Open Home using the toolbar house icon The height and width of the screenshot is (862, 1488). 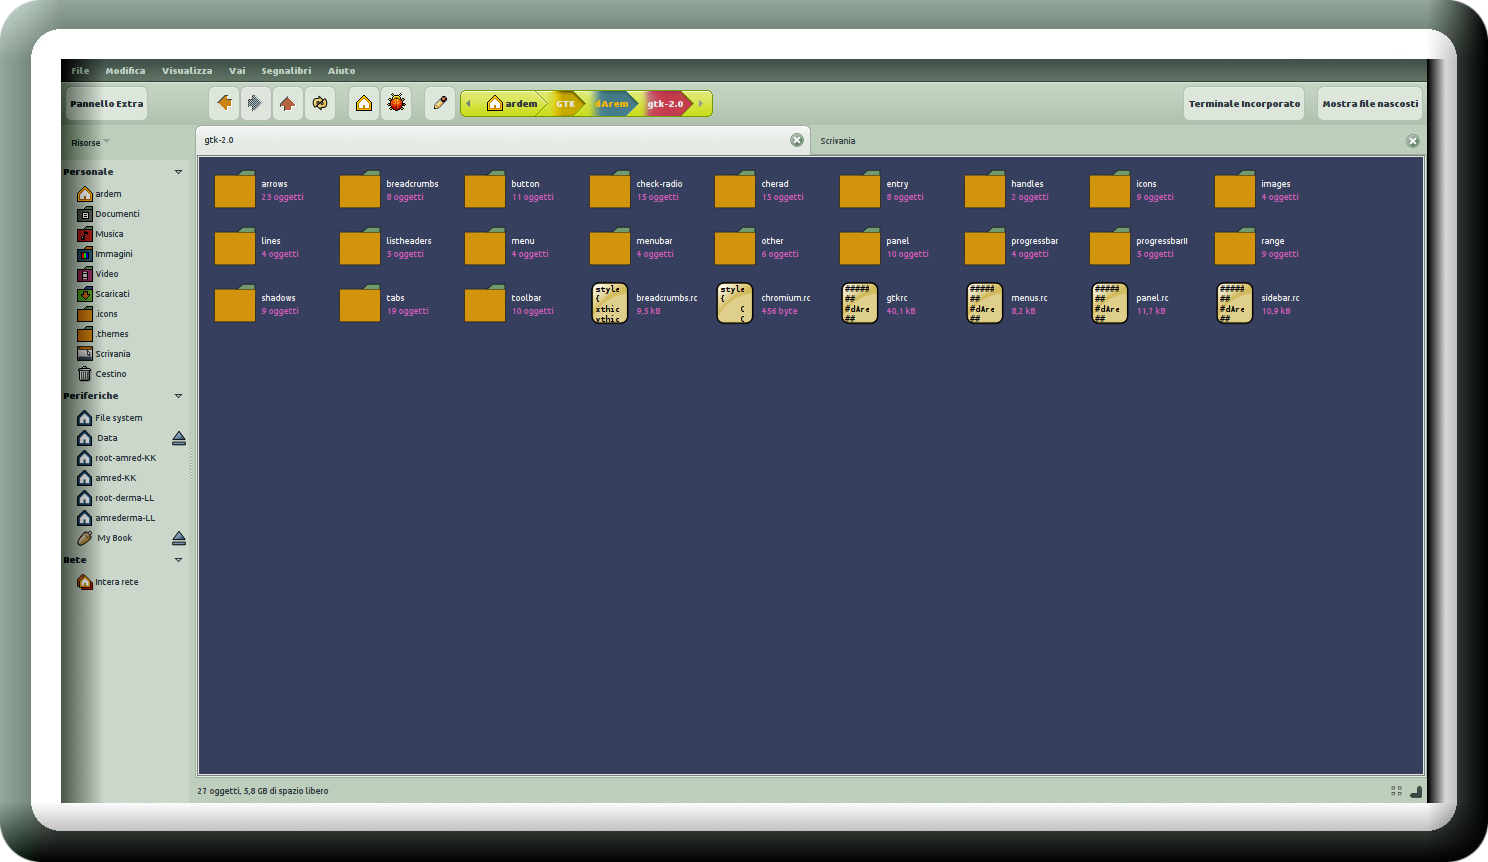(364, 103)
